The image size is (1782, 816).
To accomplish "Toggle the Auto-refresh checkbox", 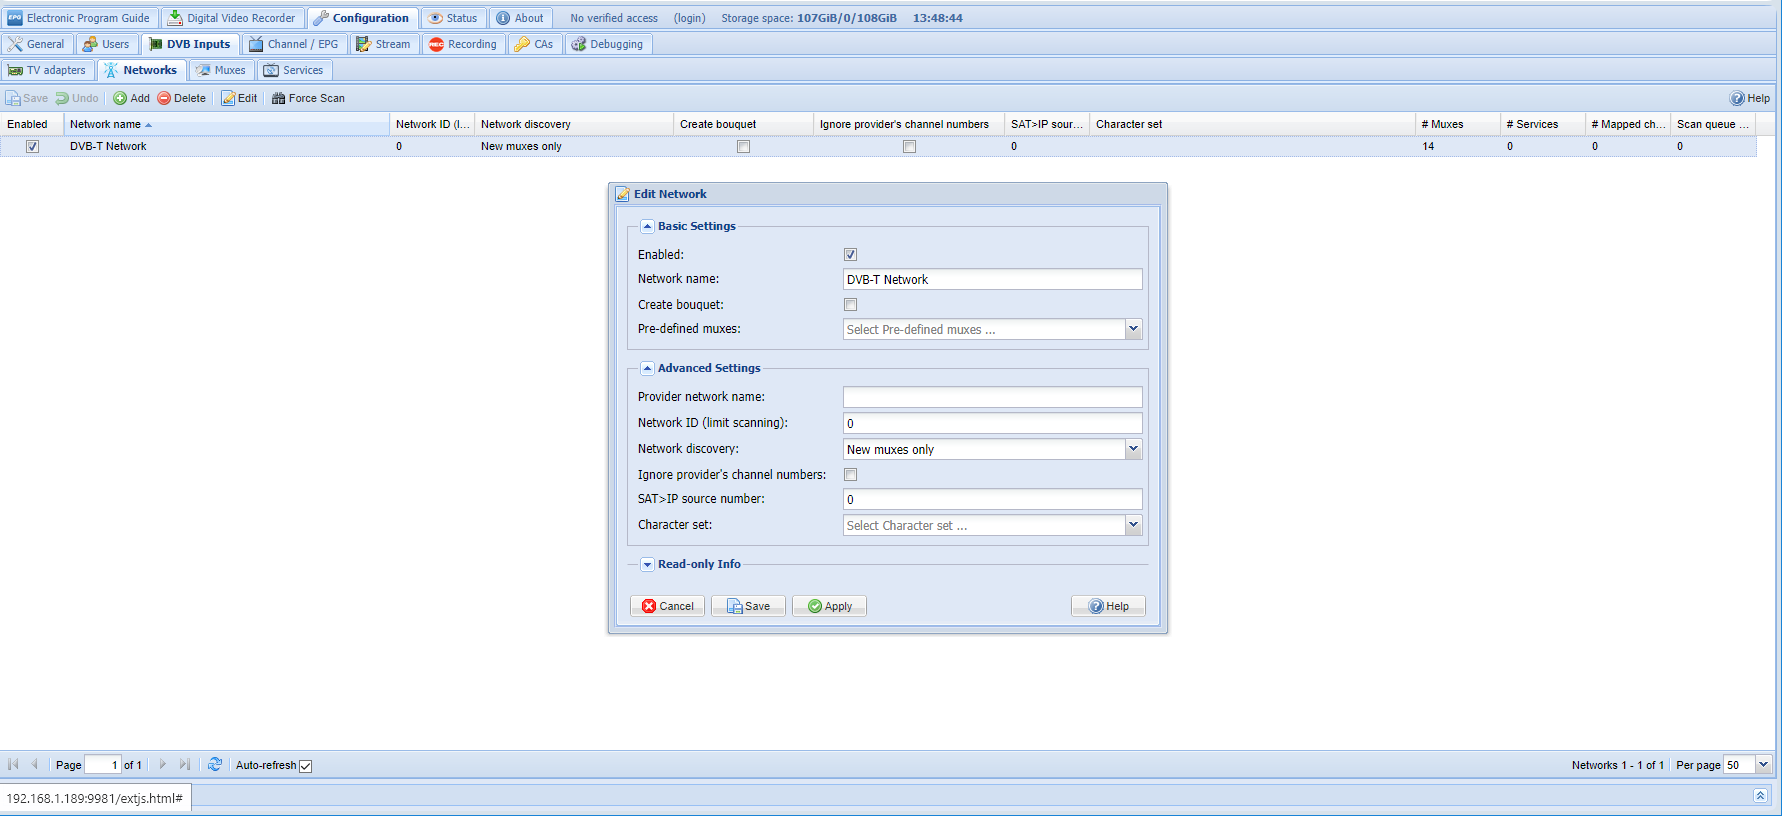I will pyautogui.click(x=306, y=766).
